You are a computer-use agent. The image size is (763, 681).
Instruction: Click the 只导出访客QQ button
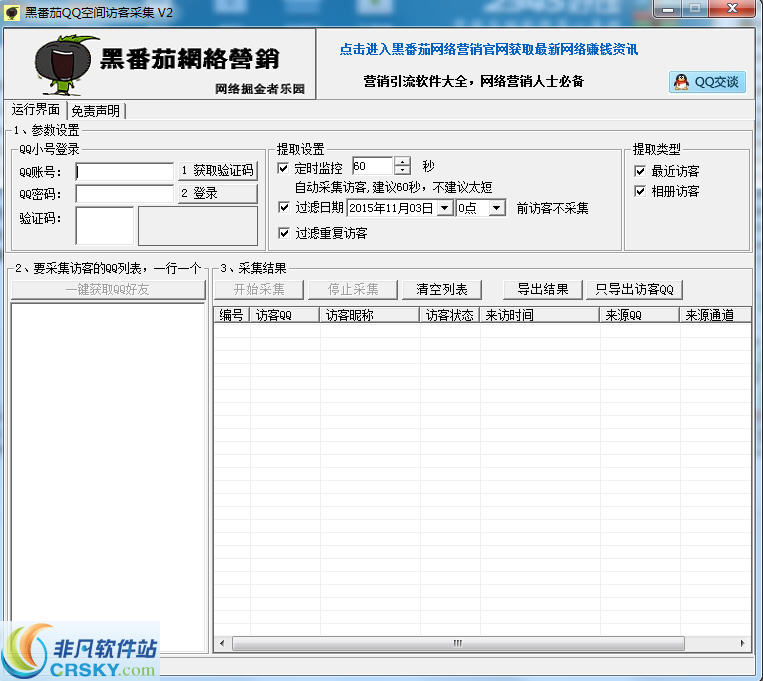[x=635, y=290]
